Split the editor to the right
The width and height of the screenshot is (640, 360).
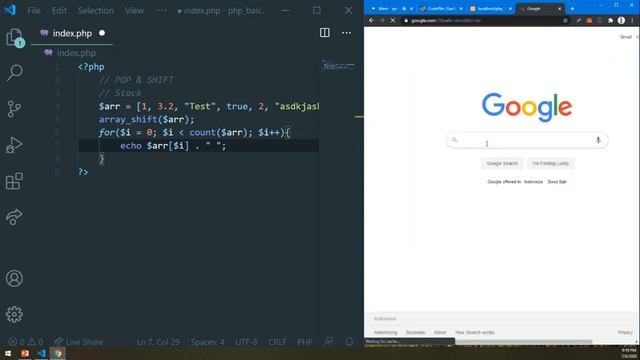pos(324,33)
